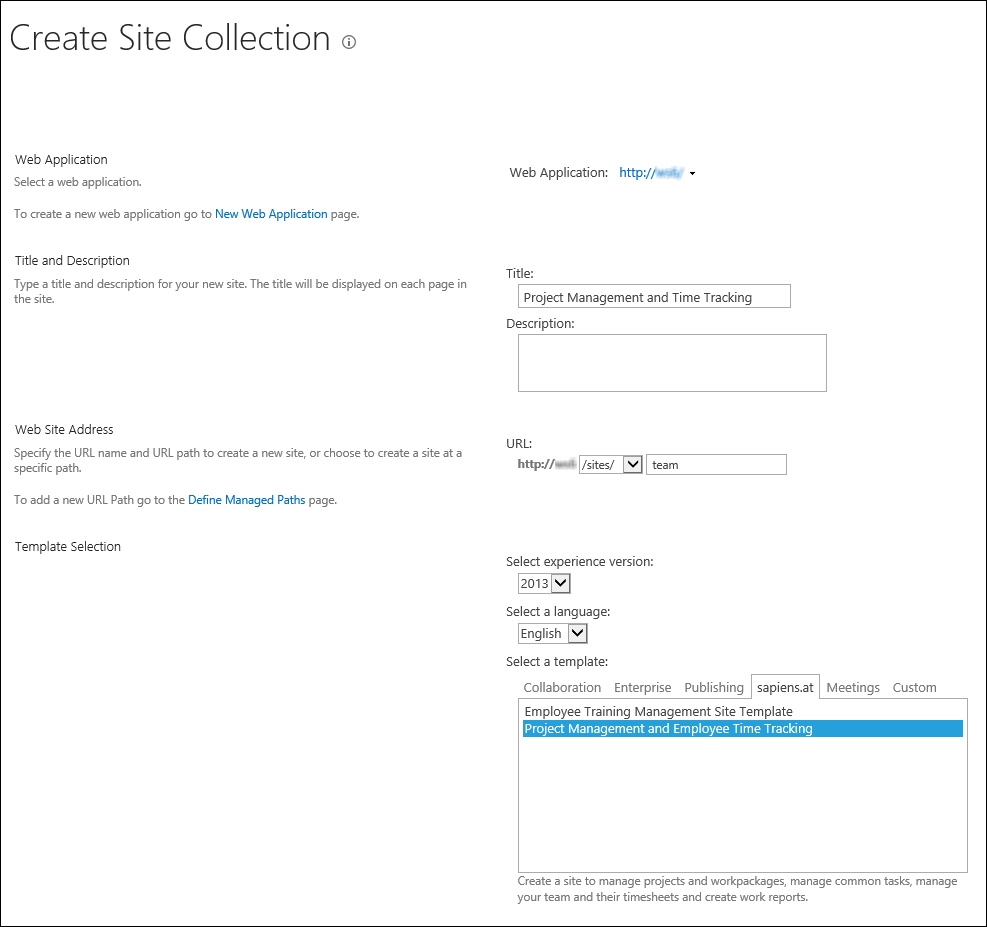Open the Define Managed Paths link
Screen dimensions: 987x927
point(247,500)
